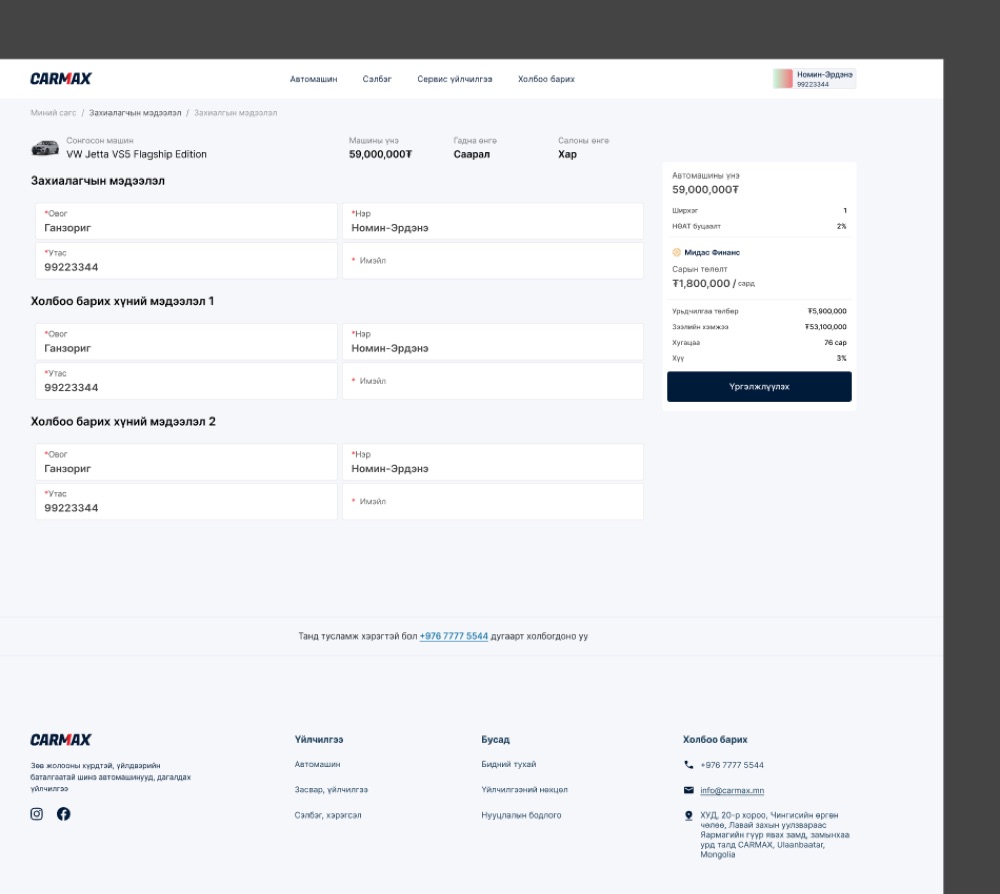Screen dimensions: 1000x894
Task: Click the location pin icon in footer
Action: coord(688,816)
